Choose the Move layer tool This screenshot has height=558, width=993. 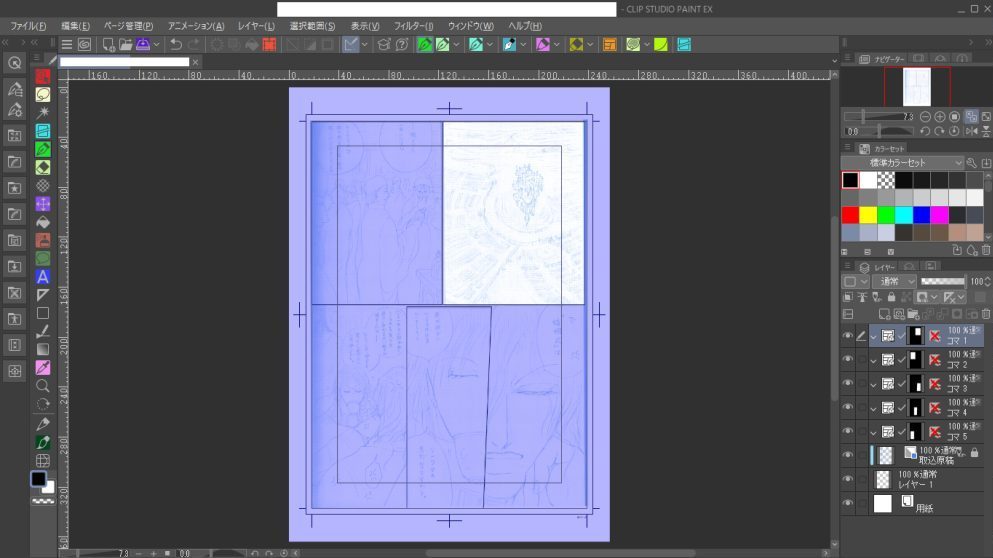(x=43, y=203)
